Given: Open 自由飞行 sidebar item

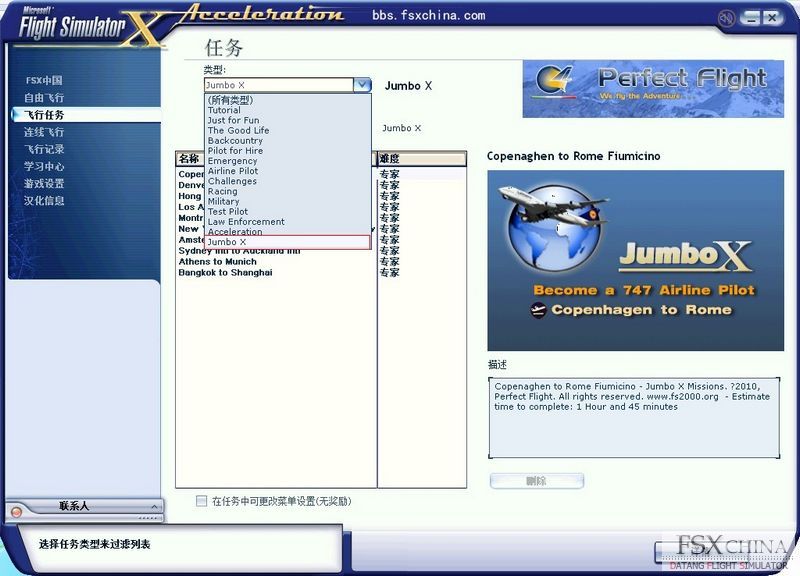Looking at the screenshot, I should pyautogui.click(x=44, y=97).
